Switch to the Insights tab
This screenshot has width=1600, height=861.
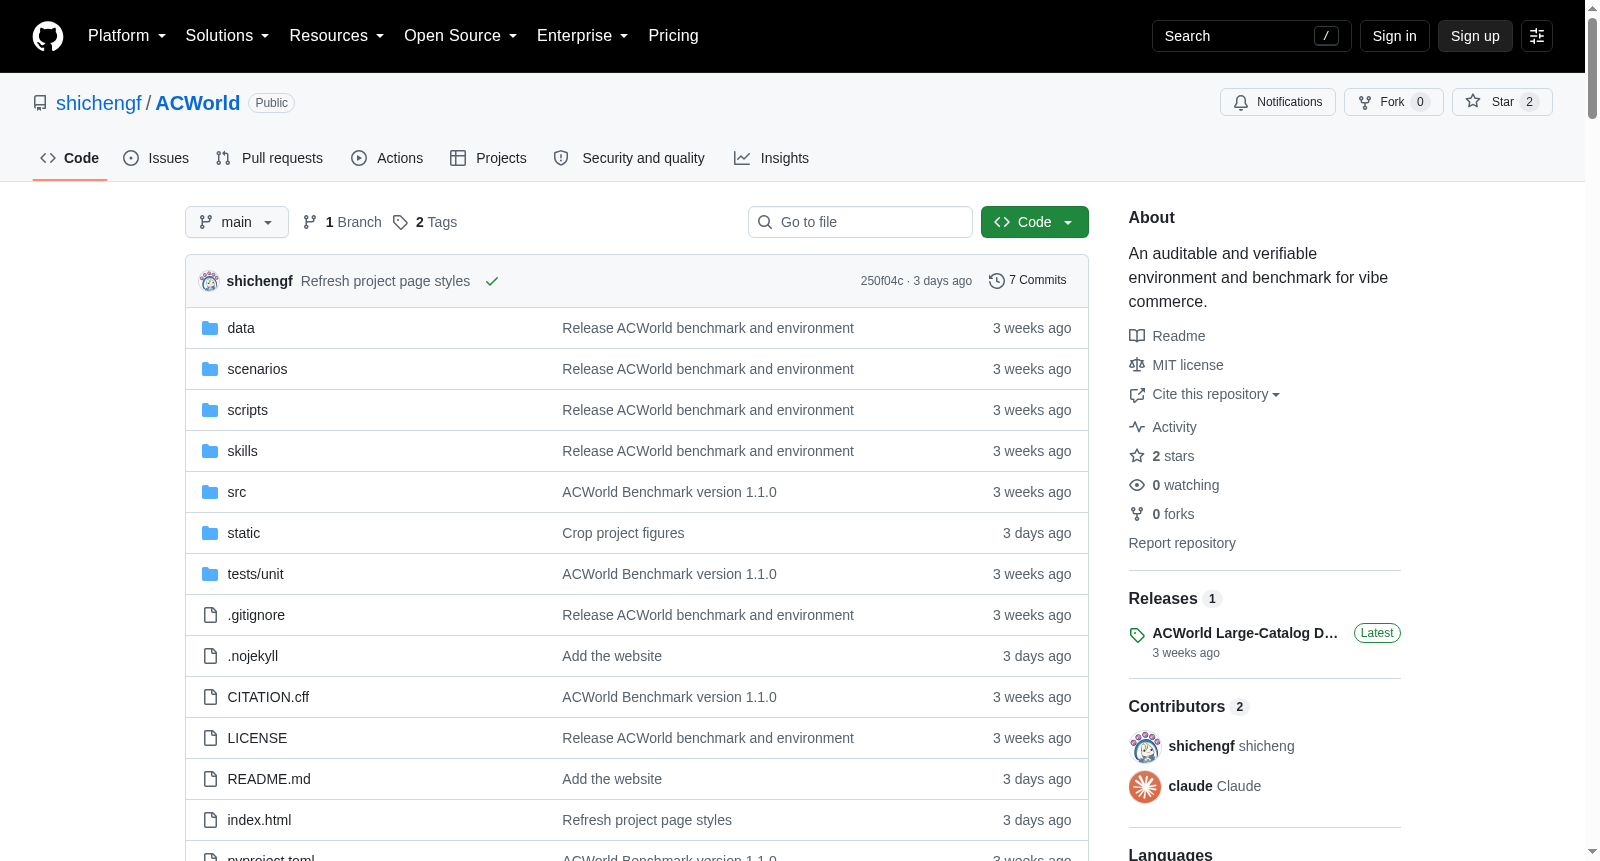(x=771, y=158)
